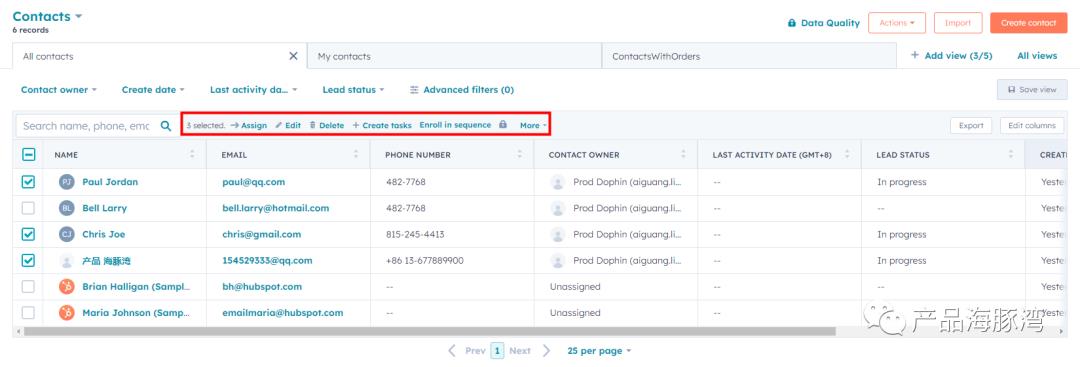
Task: Click avatar icon for 产品 海豚湾 contact
Action: (67, 260)
